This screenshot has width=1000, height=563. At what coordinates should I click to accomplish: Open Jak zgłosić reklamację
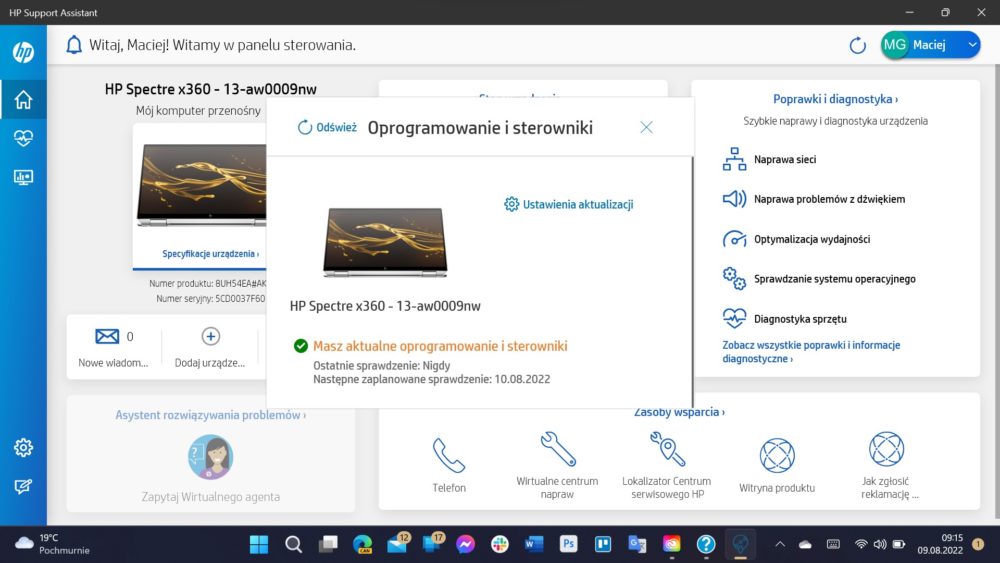point(886,465)
